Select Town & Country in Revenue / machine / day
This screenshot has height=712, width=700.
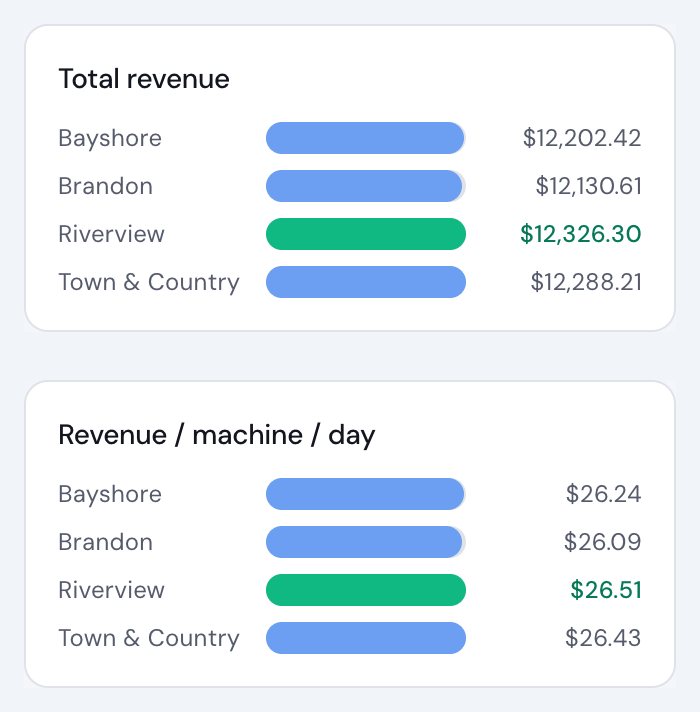(x=149, y=638)
